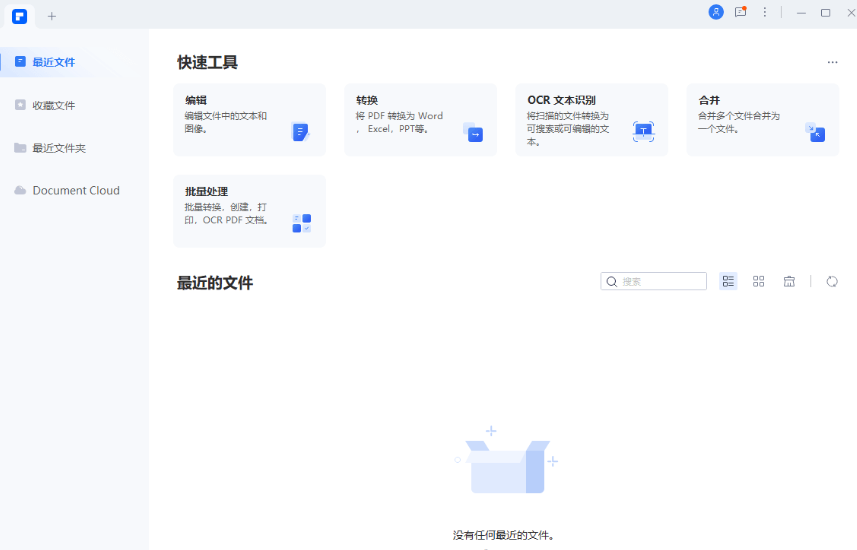This screenshot has width=857, height=550.
Task: Open the 转换 quick tool card
Action: (421, 120)
